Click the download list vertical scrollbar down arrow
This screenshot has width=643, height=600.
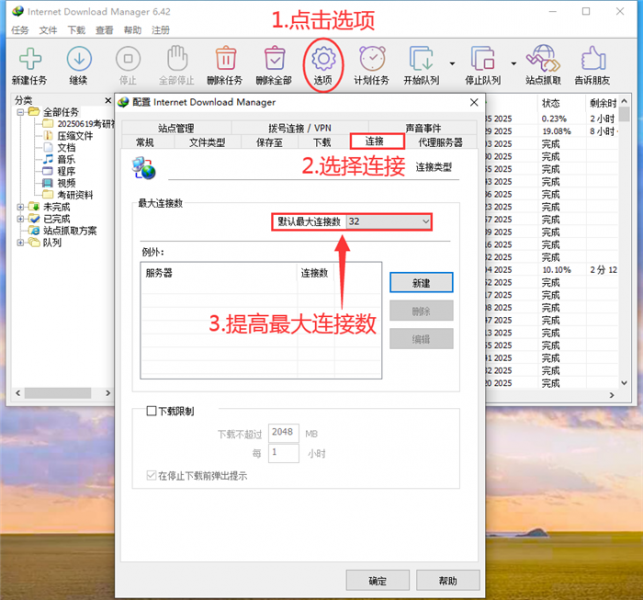(624, 383)
